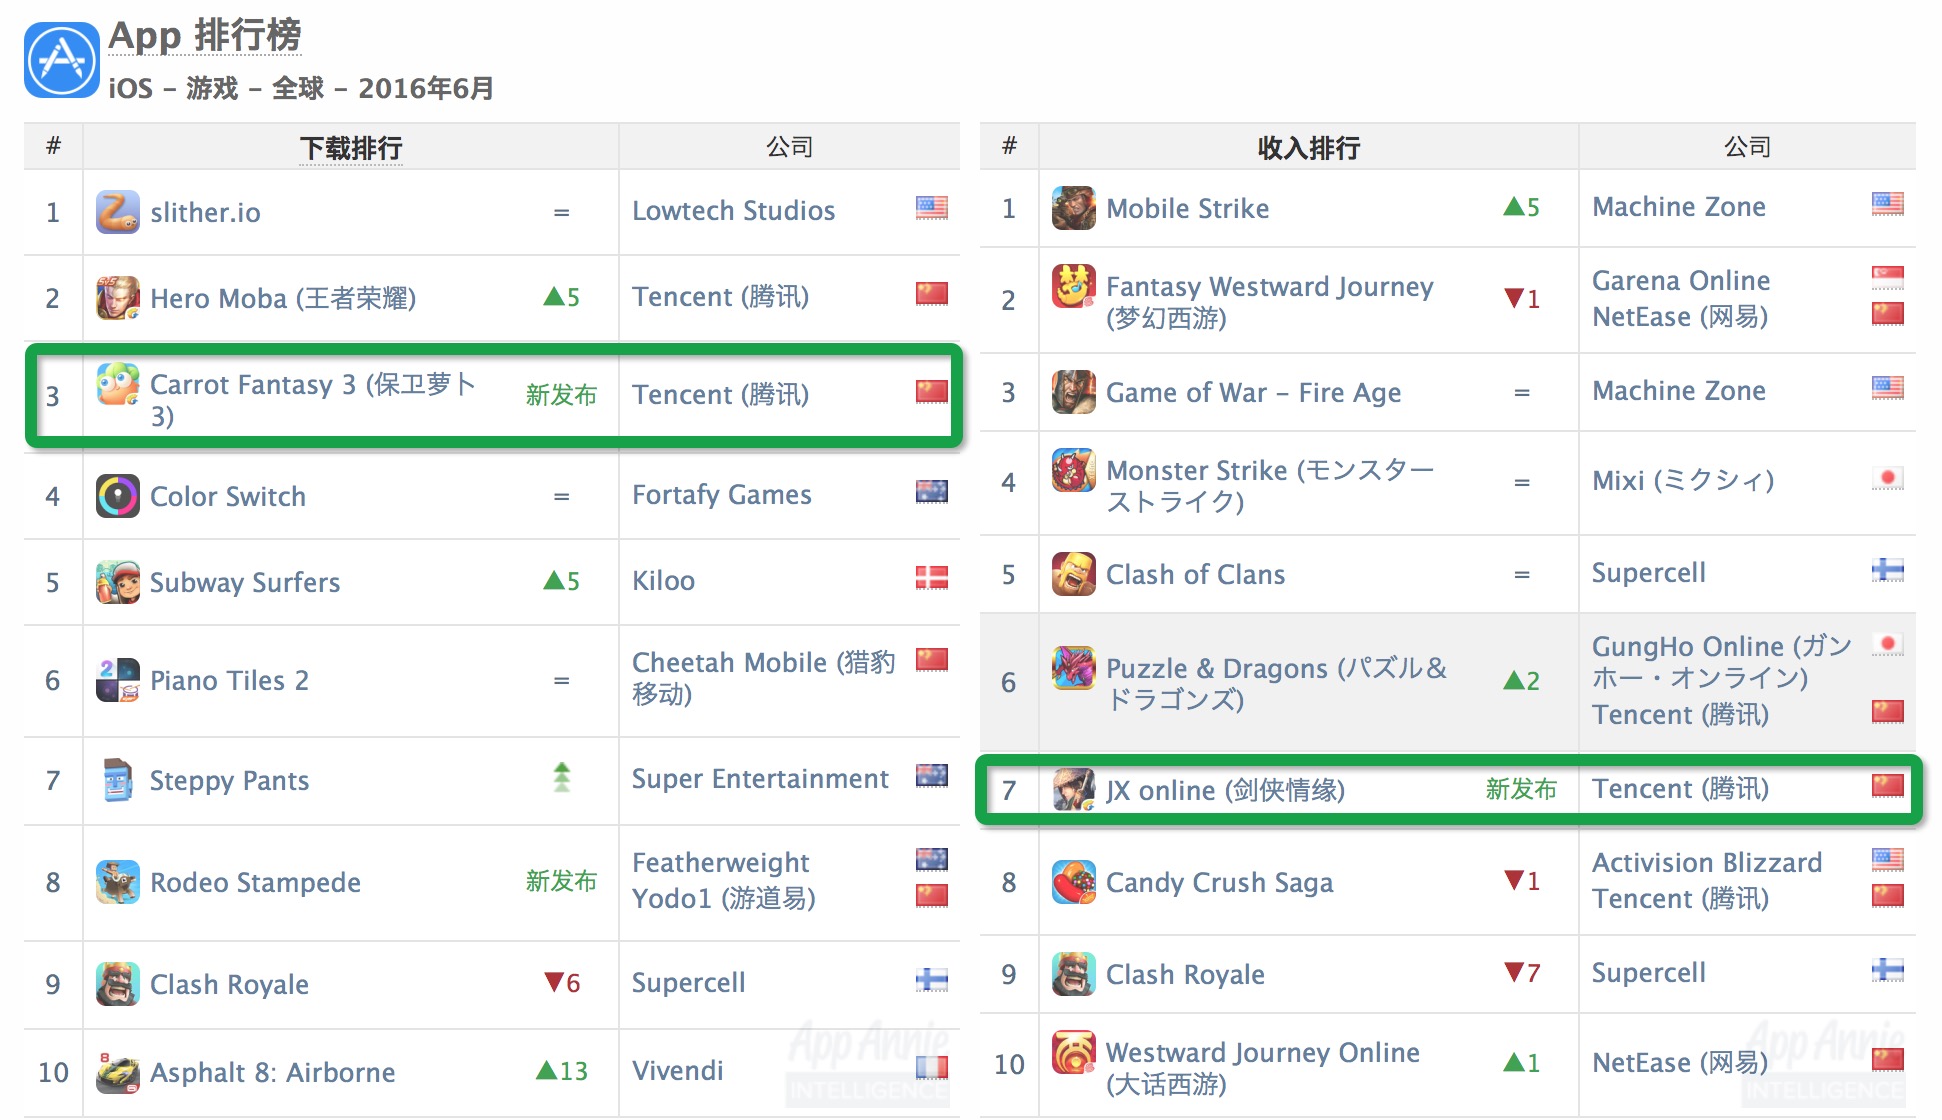Click the Mobile Strike app icon
Image resolution: width=1942 pixels, height=1120 pixels.
click(1074, 208)
